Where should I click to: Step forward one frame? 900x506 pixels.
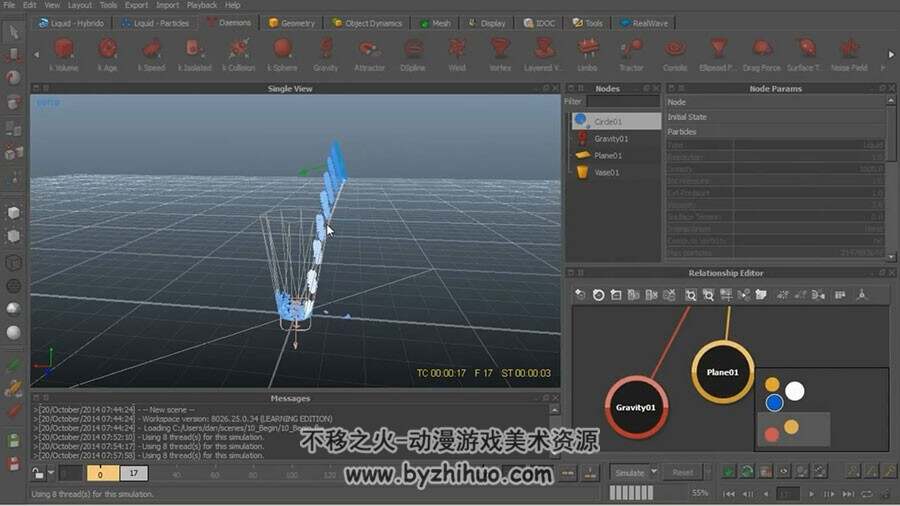tap(829, 493)
